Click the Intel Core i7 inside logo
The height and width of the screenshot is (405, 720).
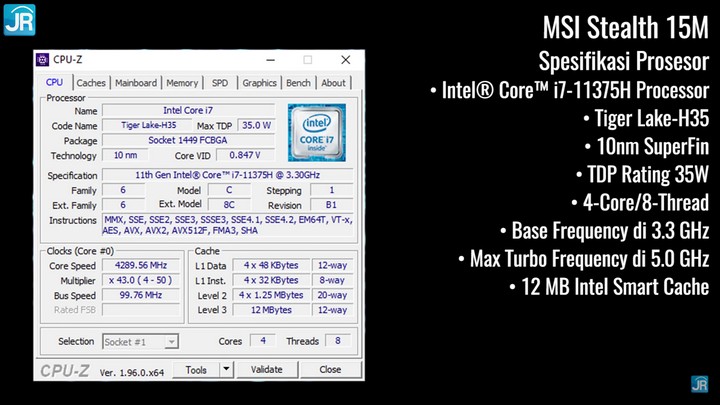[317, 133]
